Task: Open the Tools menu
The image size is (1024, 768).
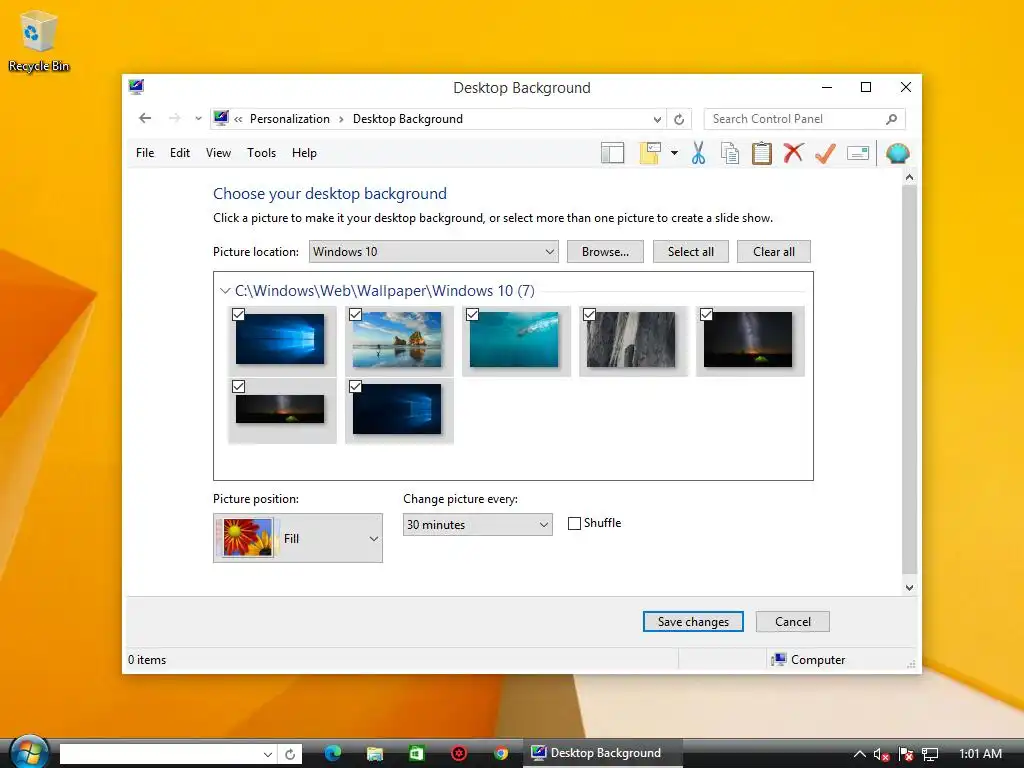Action: [x=261, y=153]
